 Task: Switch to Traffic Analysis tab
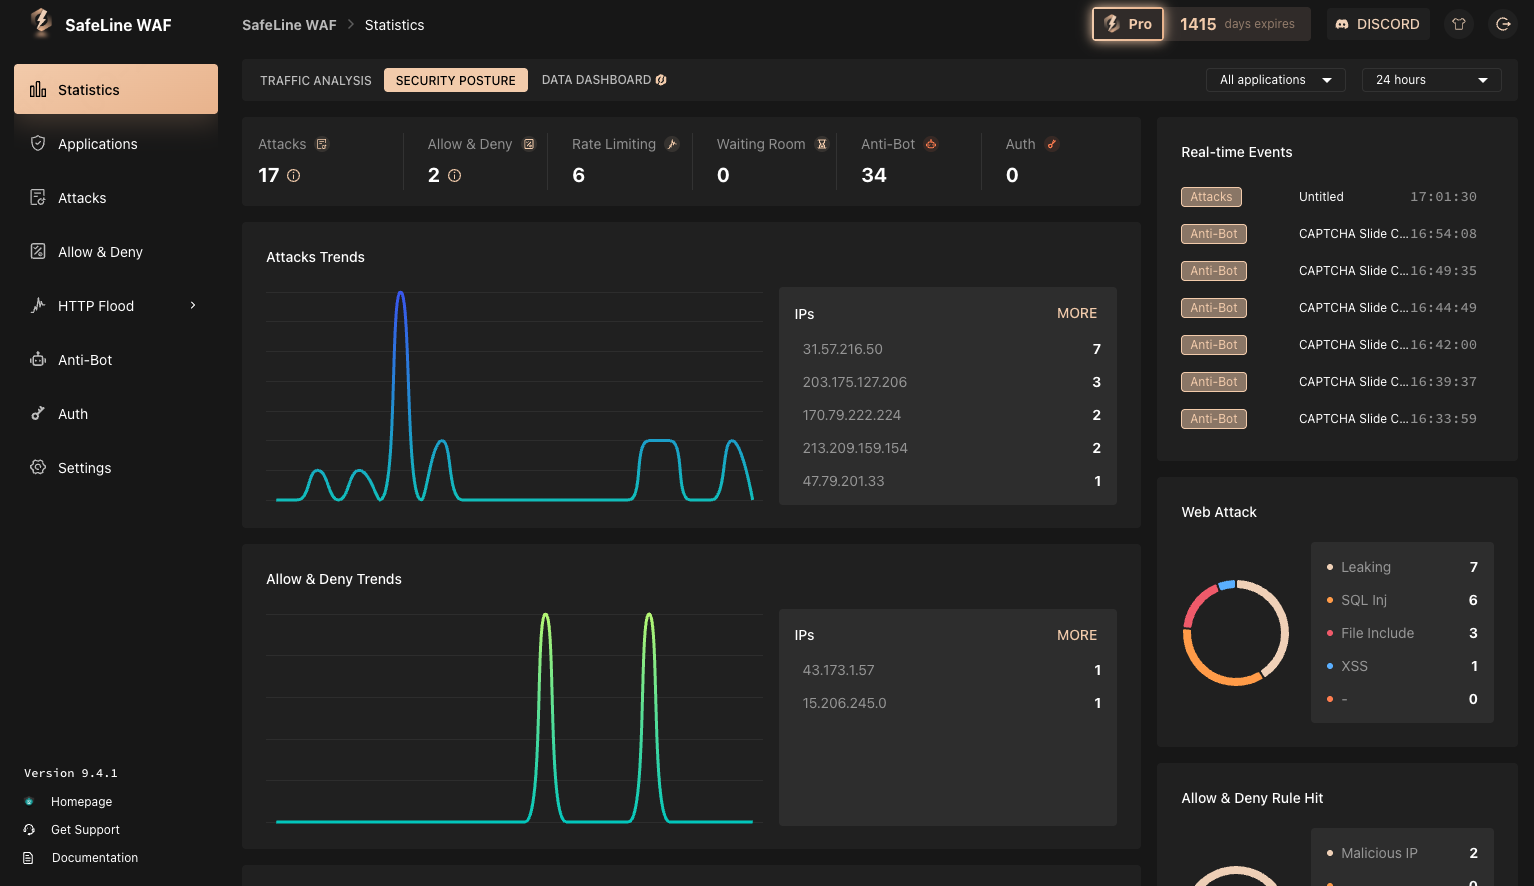coord(316,80)
